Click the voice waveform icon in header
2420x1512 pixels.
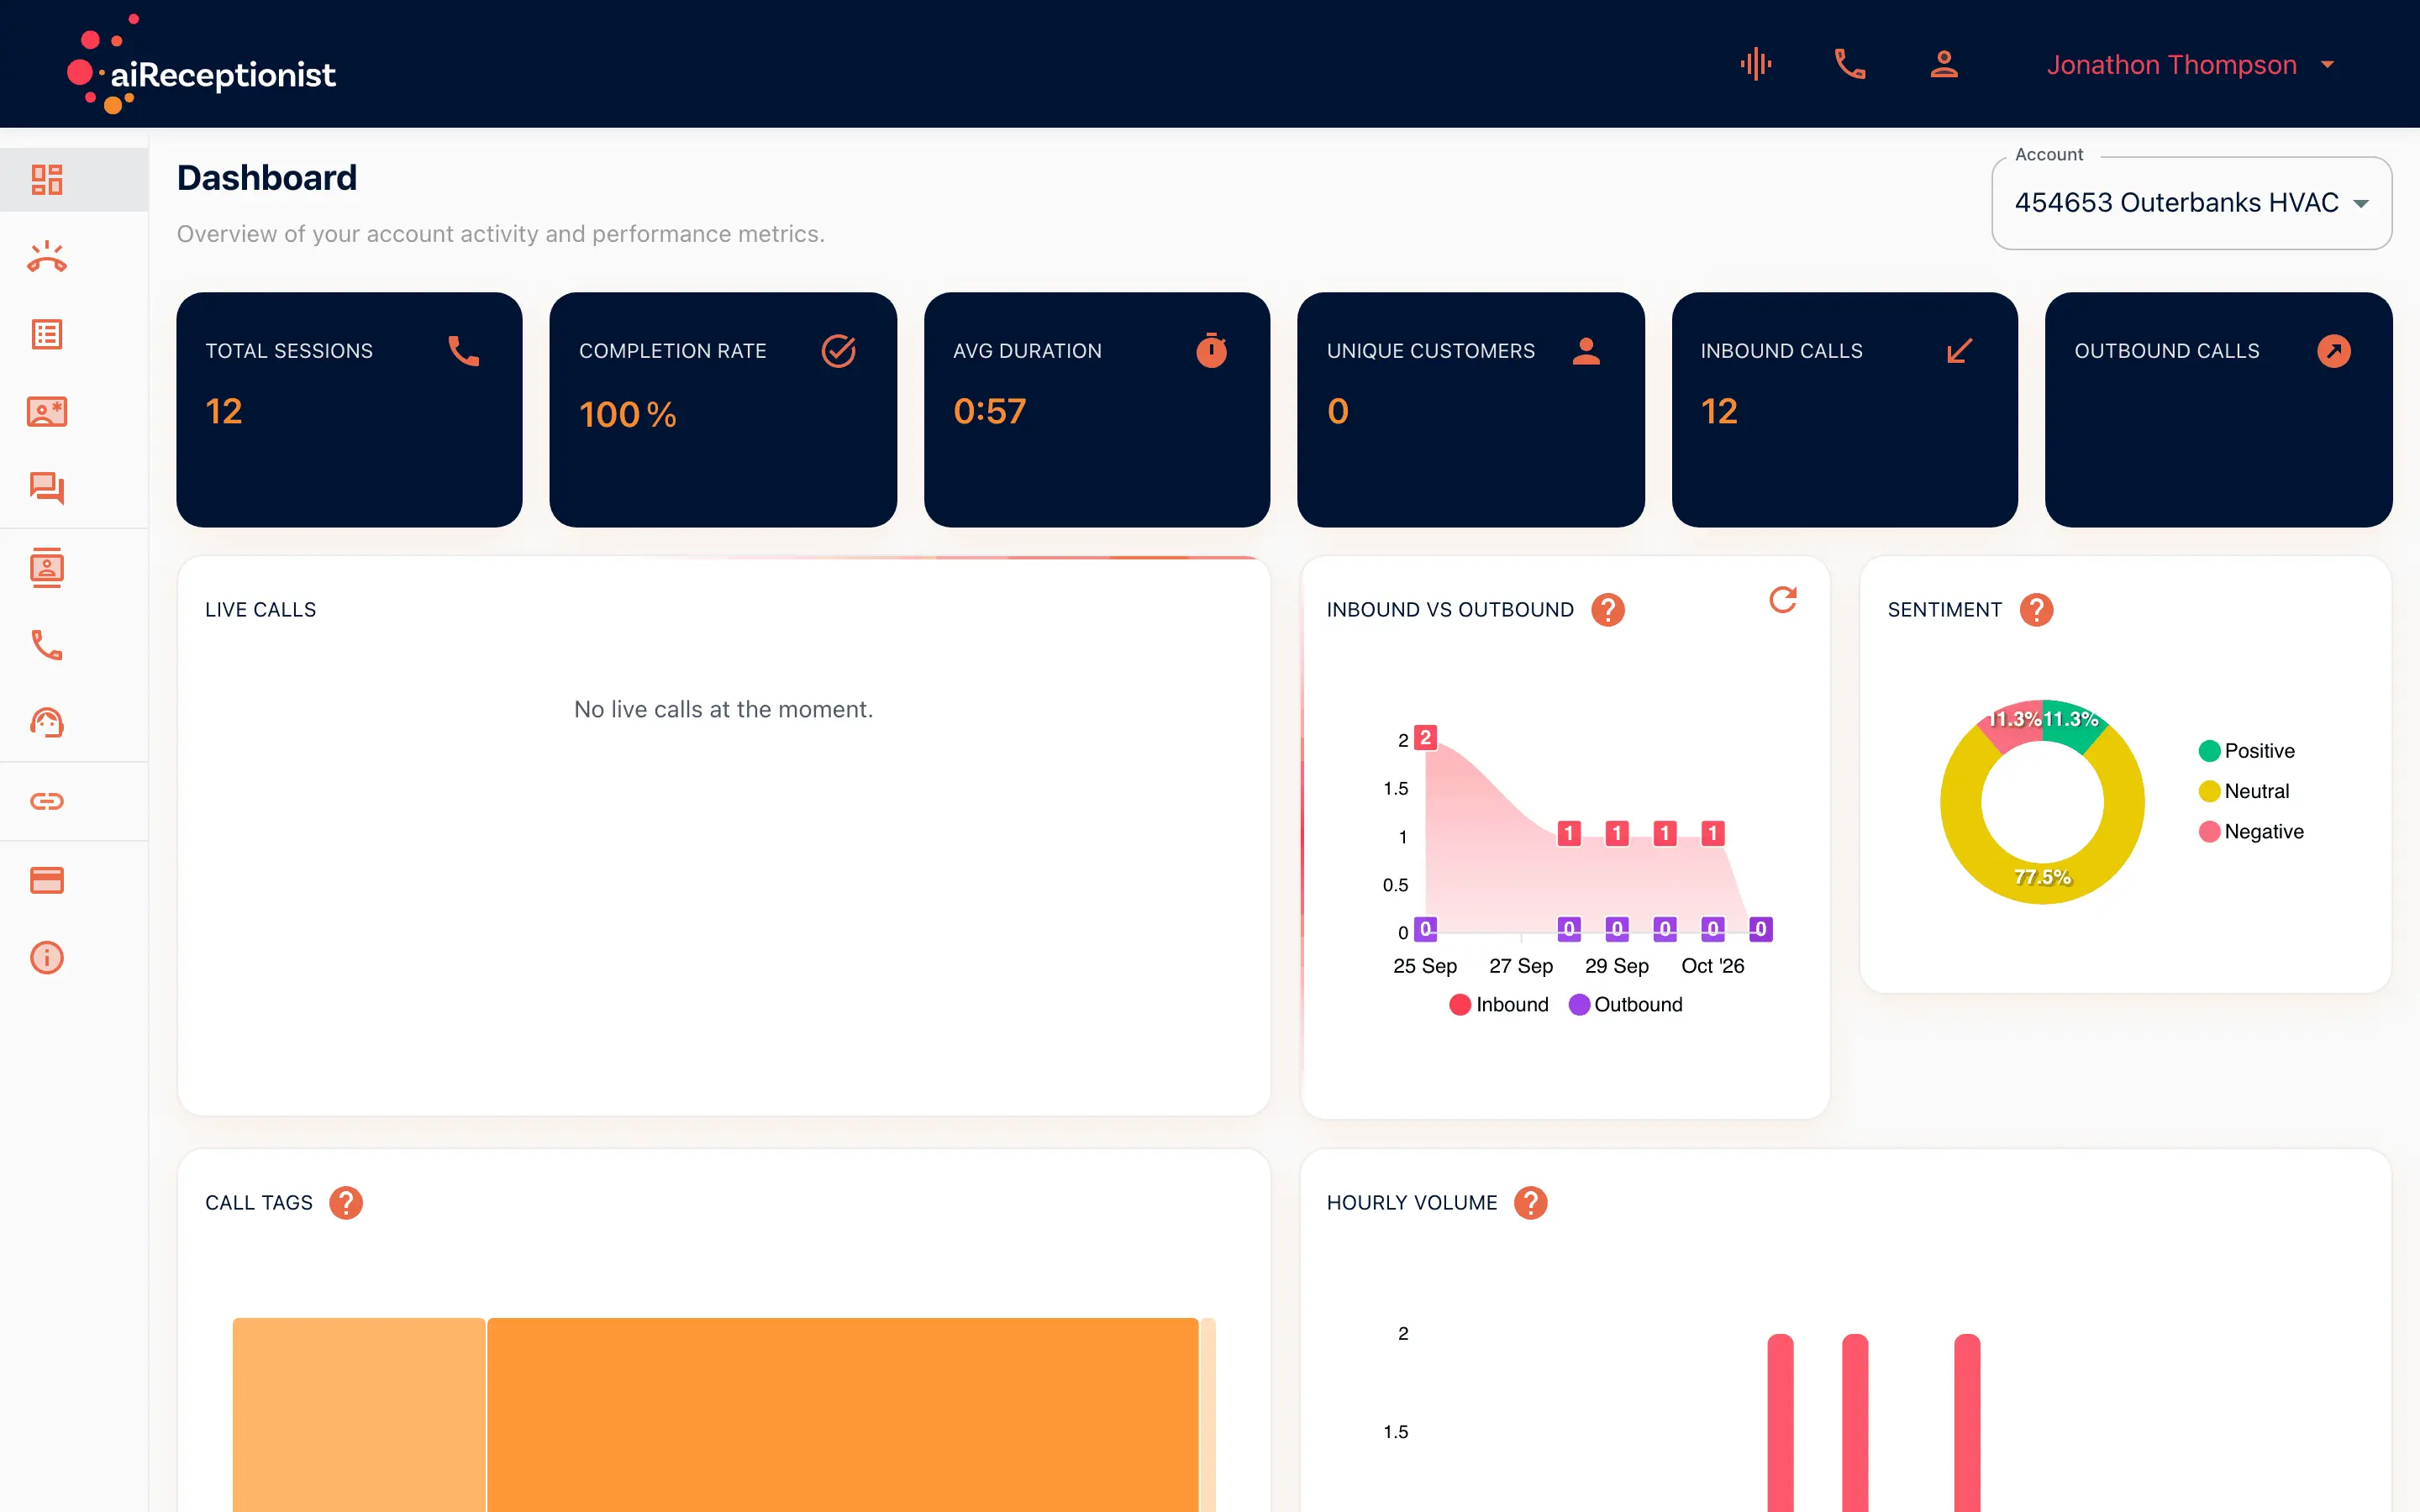point(1756,64)
